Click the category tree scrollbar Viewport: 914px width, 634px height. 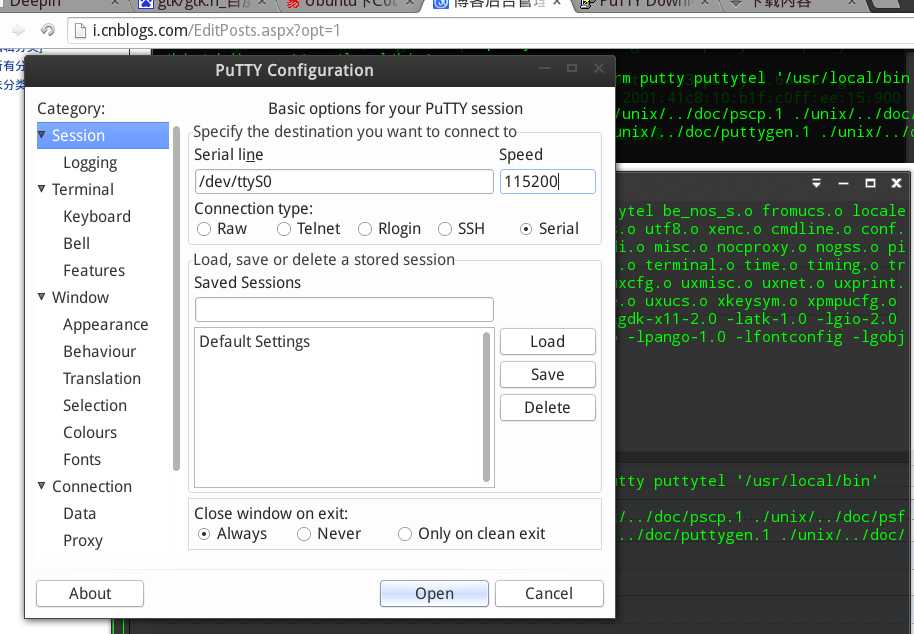(x=177, y=298)
